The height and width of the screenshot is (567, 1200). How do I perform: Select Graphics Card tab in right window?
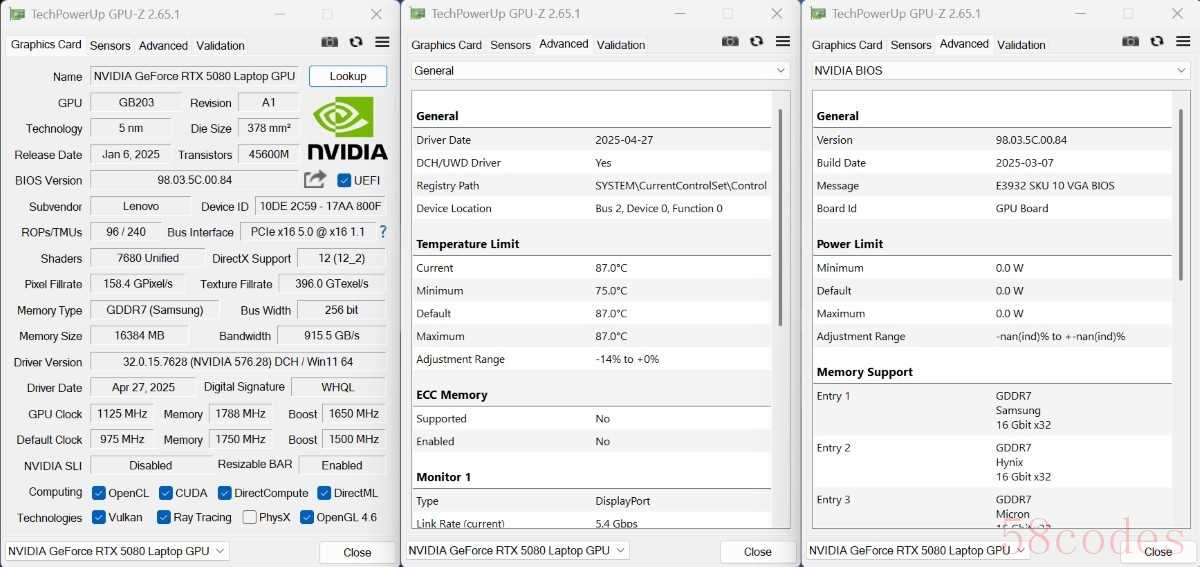pyautogui.click(x=847, y=45)
